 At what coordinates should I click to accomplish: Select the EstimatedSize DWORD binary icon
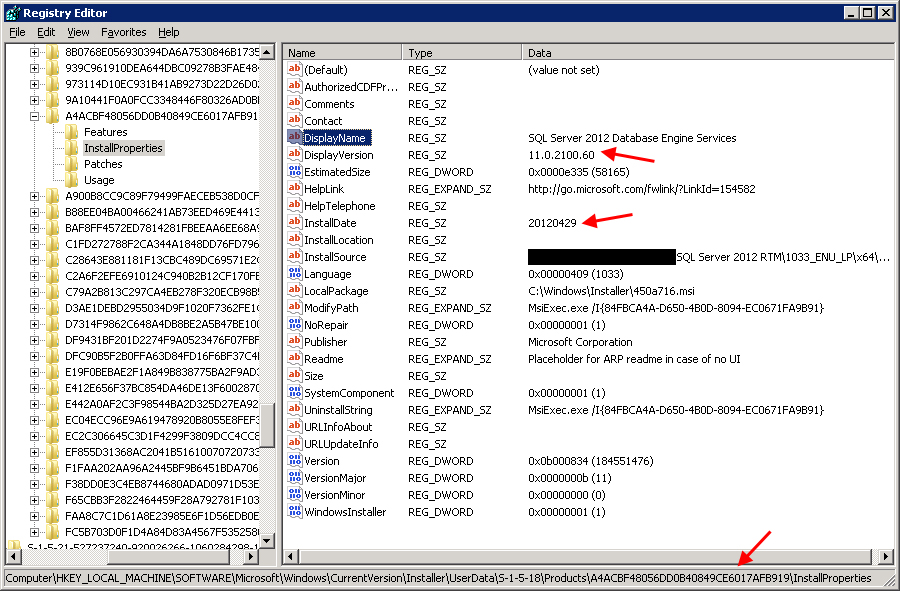pos(294,172)
